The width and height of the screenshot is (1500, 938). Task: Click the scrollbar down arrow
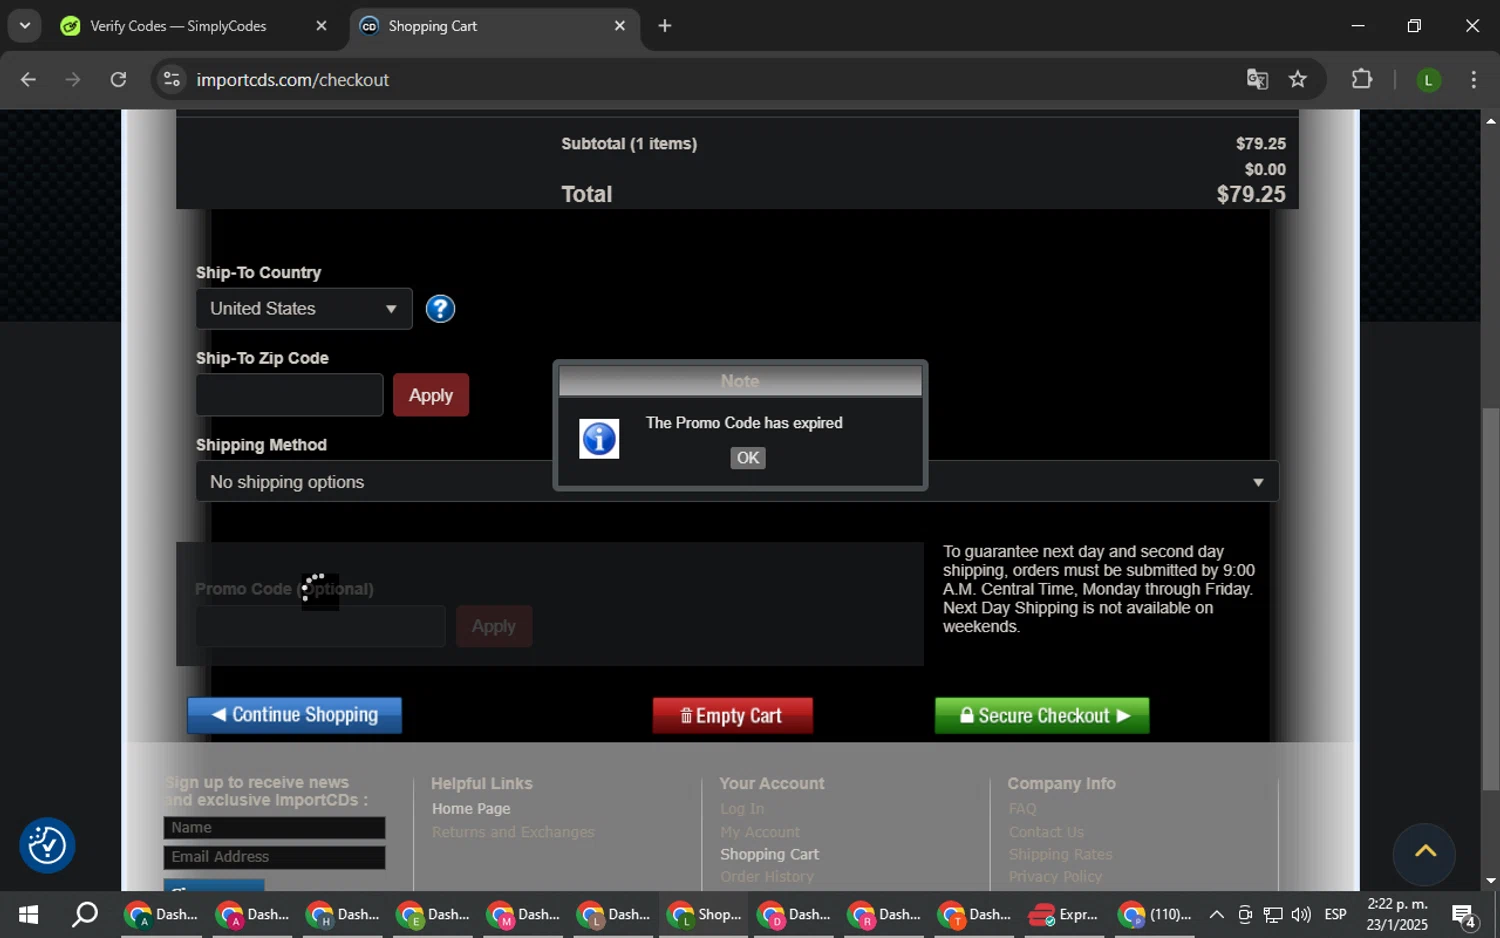click(x=1490, y=881)
